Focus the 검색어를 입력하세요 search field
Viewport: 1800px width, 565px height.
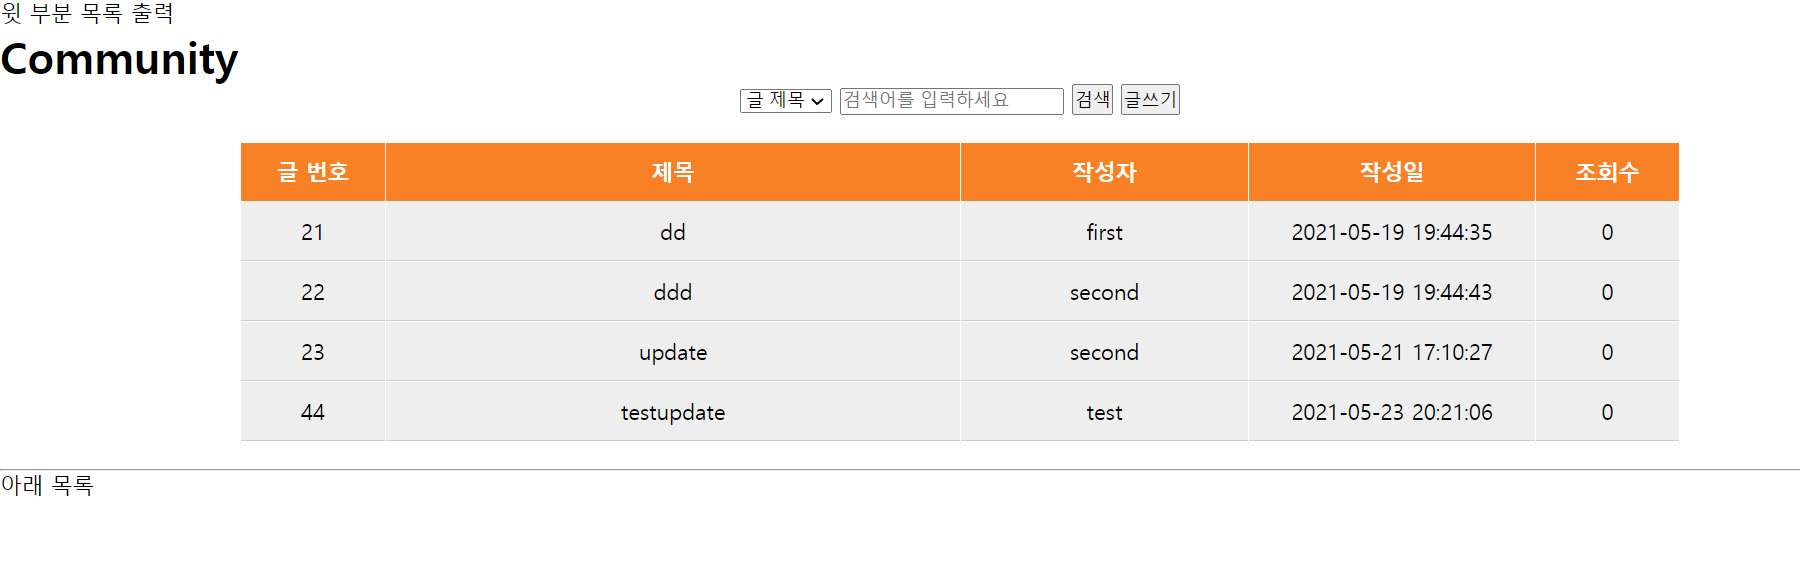(951, 100)
